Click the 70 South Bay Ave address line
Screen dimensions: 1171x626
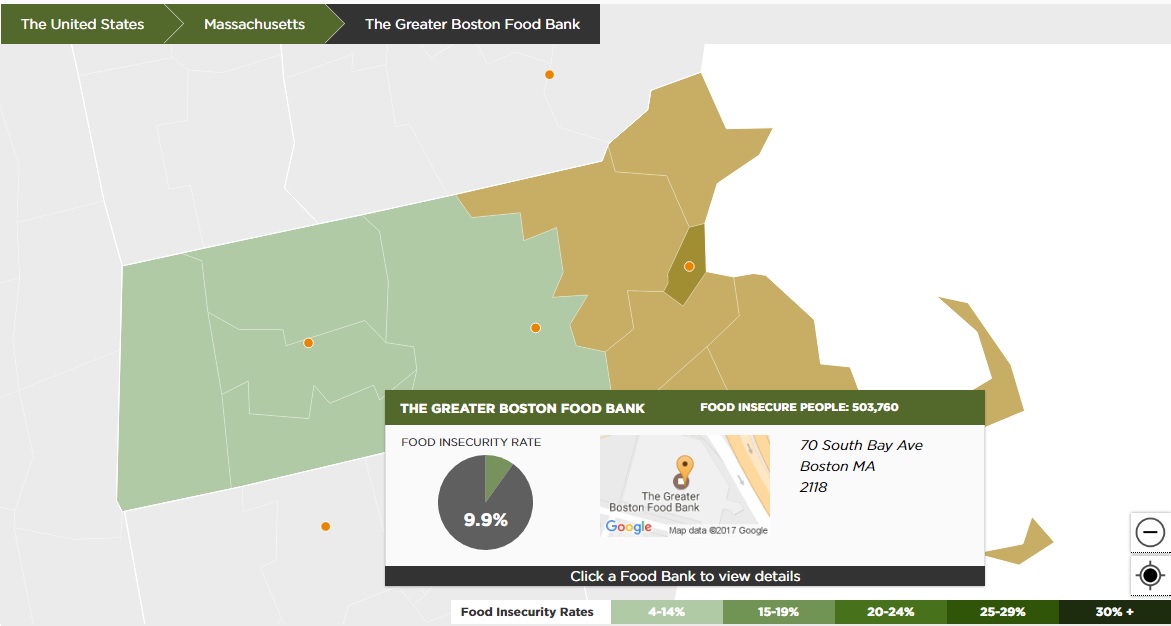[861, 445]
